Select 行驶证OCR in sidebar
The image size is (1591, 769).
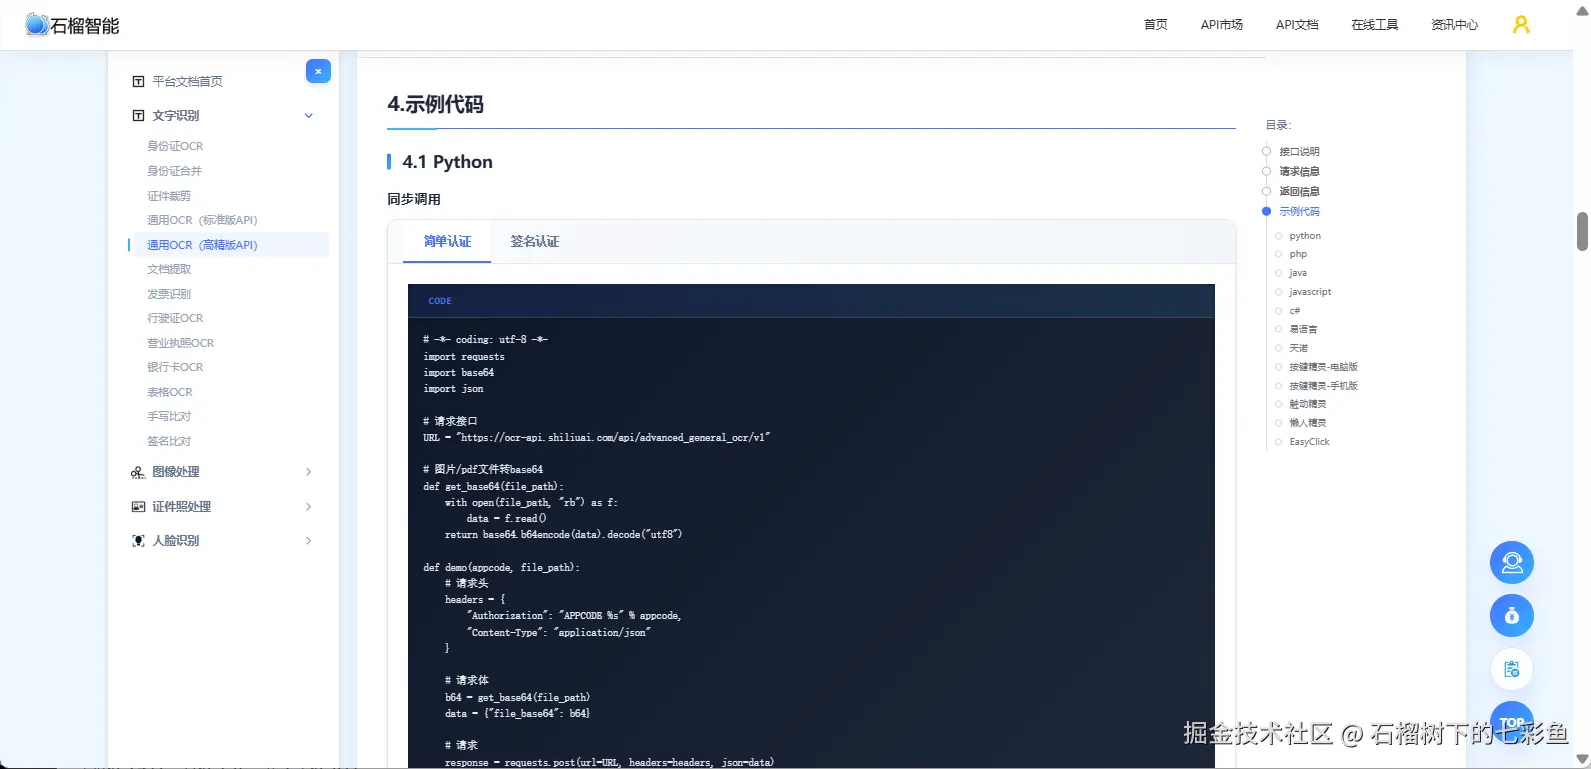tap(175, 318)
